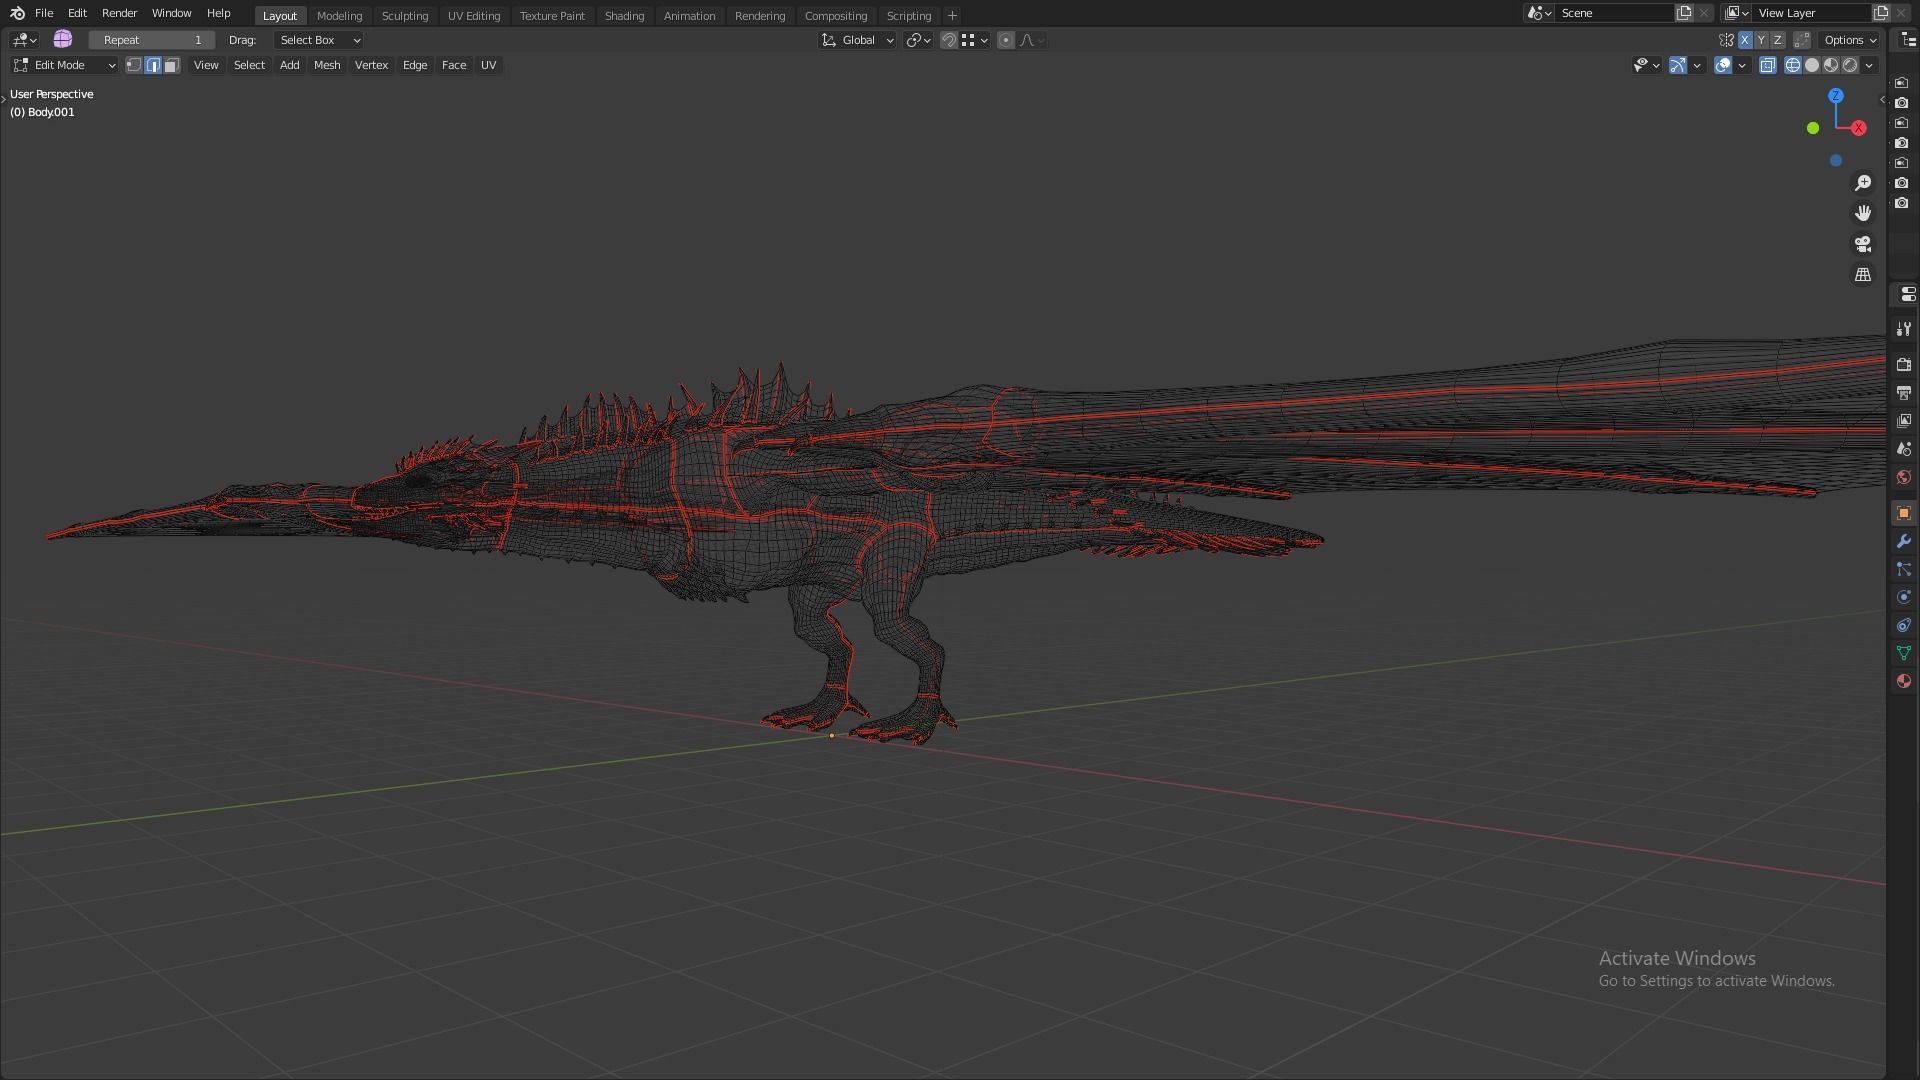The height and width of the screenshot is (1080, 1920).
Task: Toggle X axis mesh symmetry
Action: pos(1745,40)
